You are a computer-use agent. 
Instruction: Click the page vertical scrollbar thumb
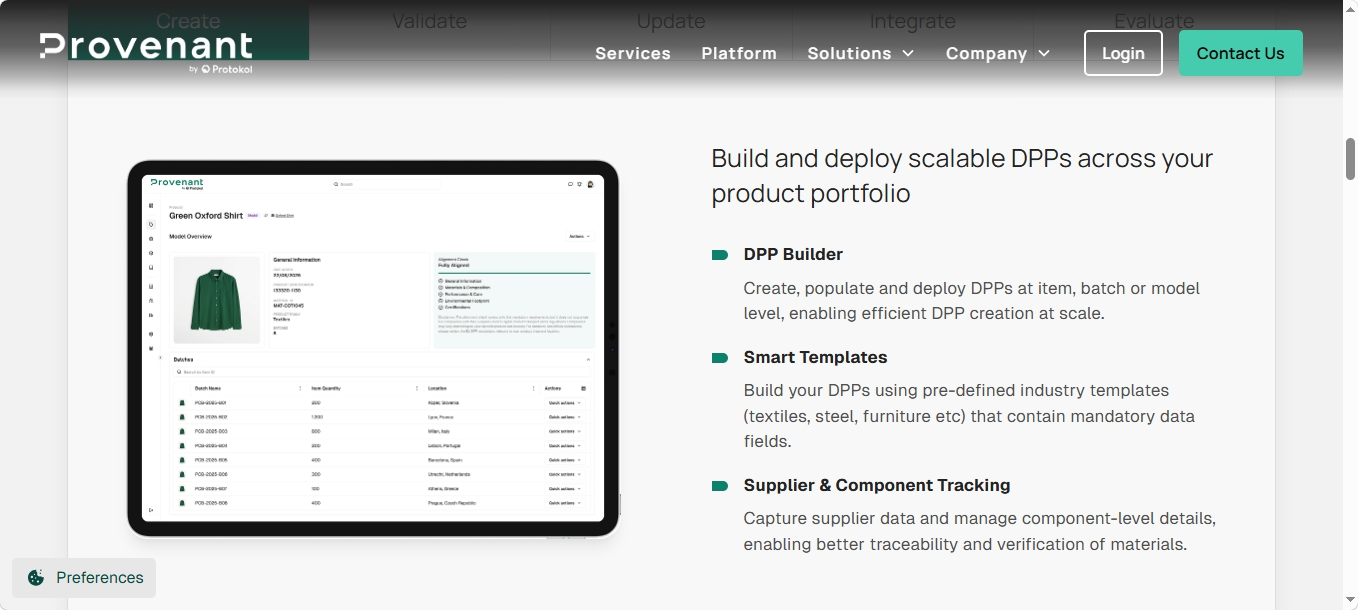click(1350, 158)
